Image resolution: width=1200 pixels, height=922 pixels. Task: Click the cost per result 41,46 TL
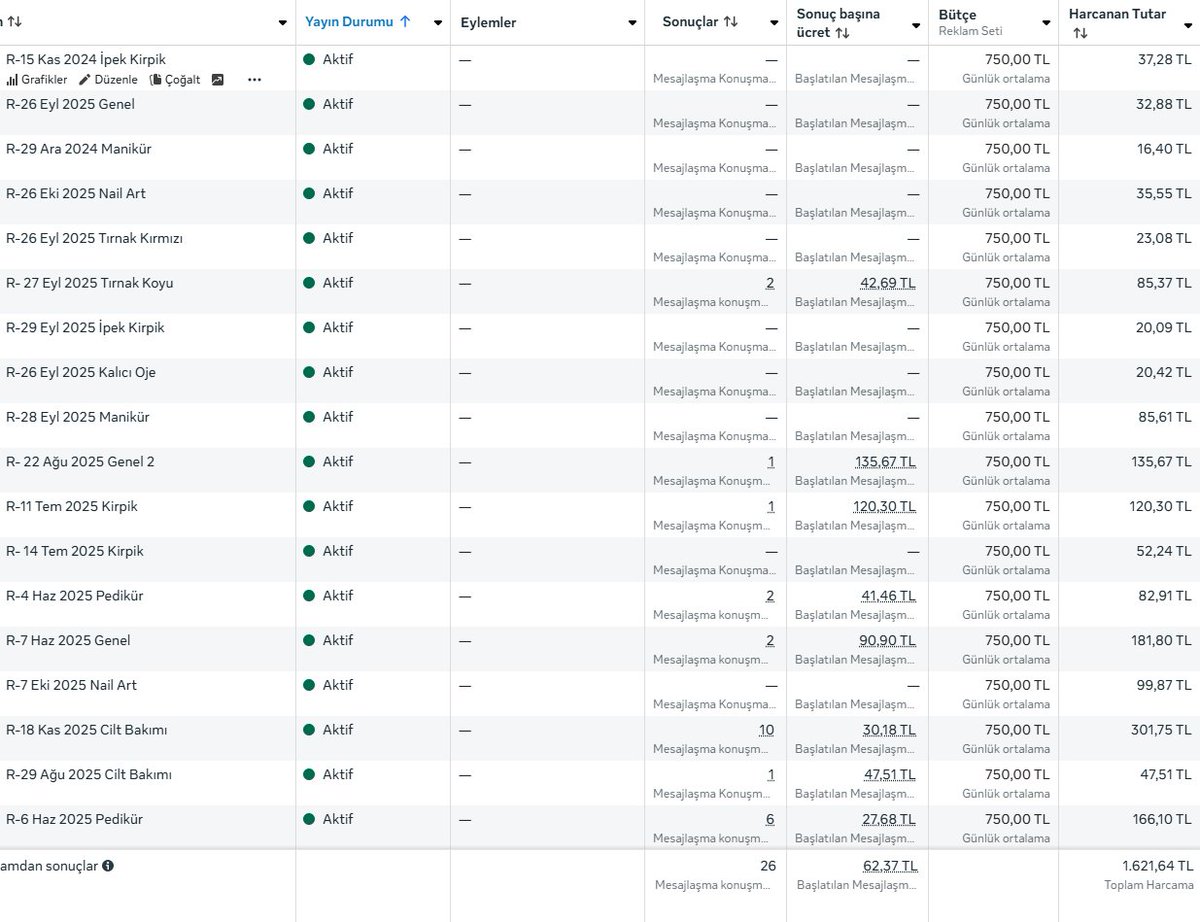[889, 596]
